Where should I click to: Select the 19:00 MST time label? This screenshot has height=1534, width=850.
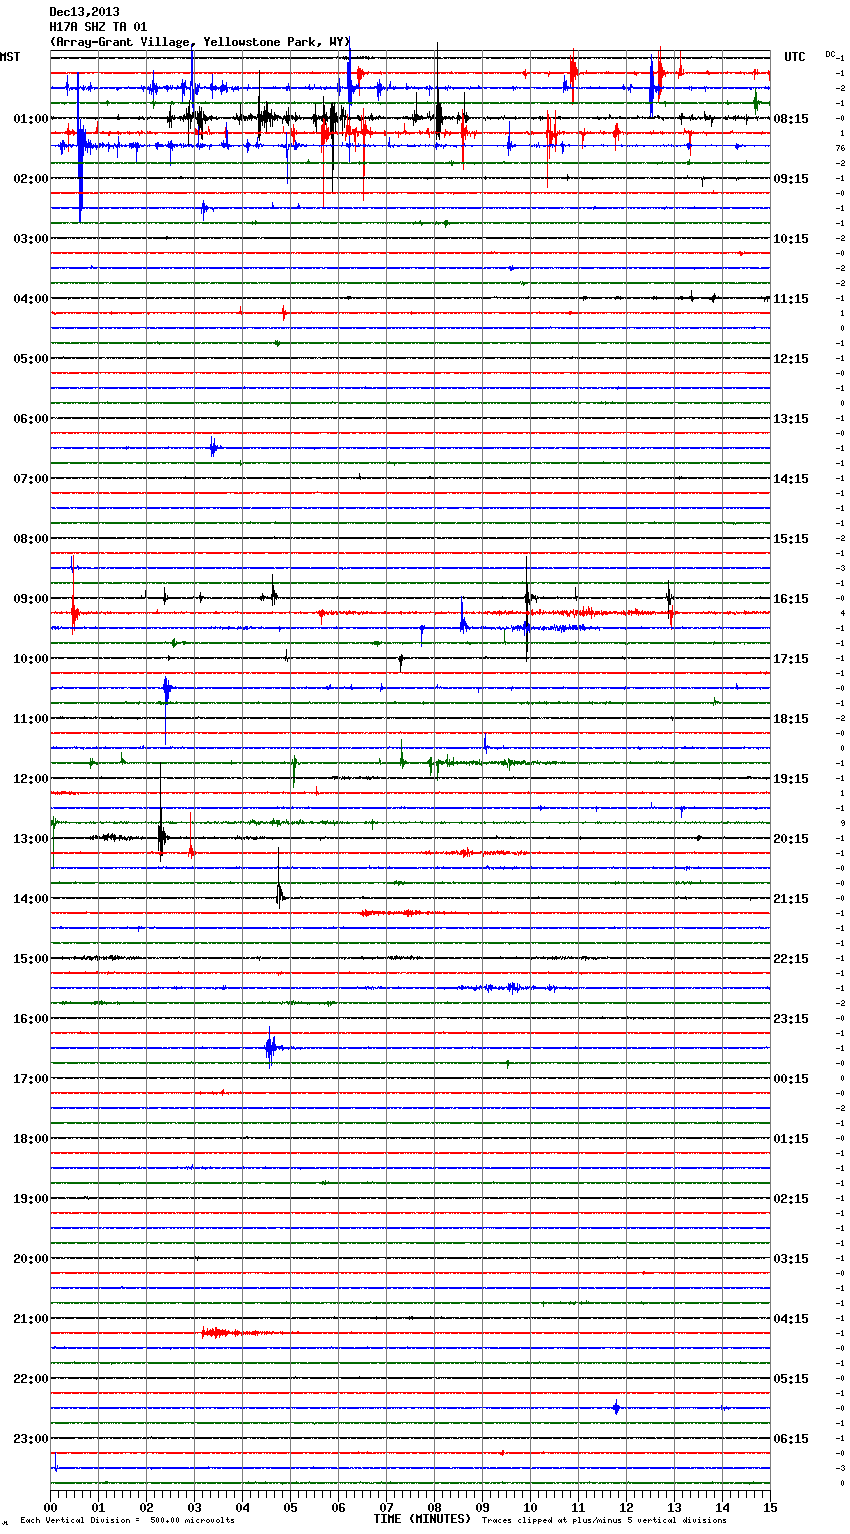point(31,1199)
